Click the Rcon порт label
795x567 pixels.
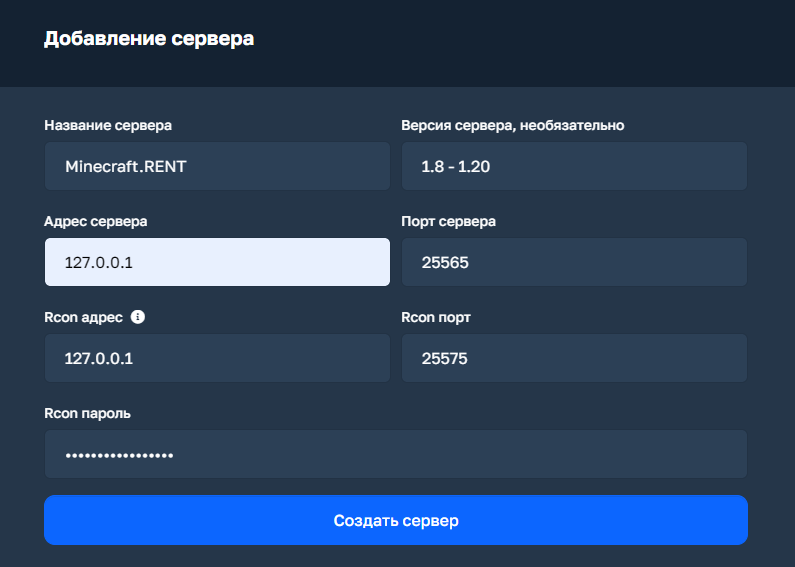click(436, 317)
